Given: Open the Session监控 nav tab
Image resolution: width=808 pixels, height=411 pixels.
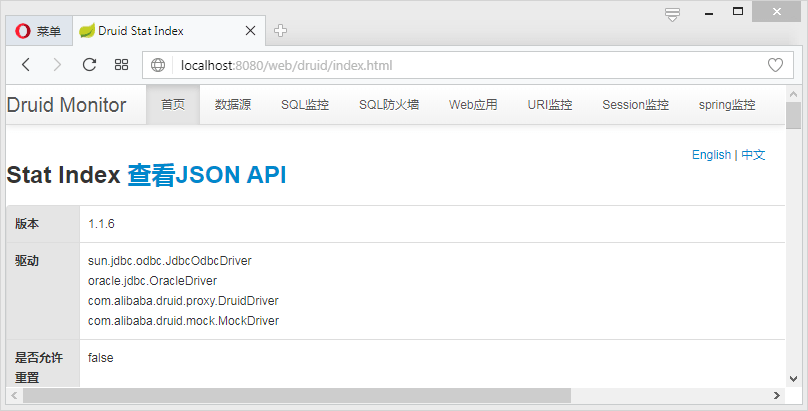Looking at the screenshot, I should coord(635,105).
